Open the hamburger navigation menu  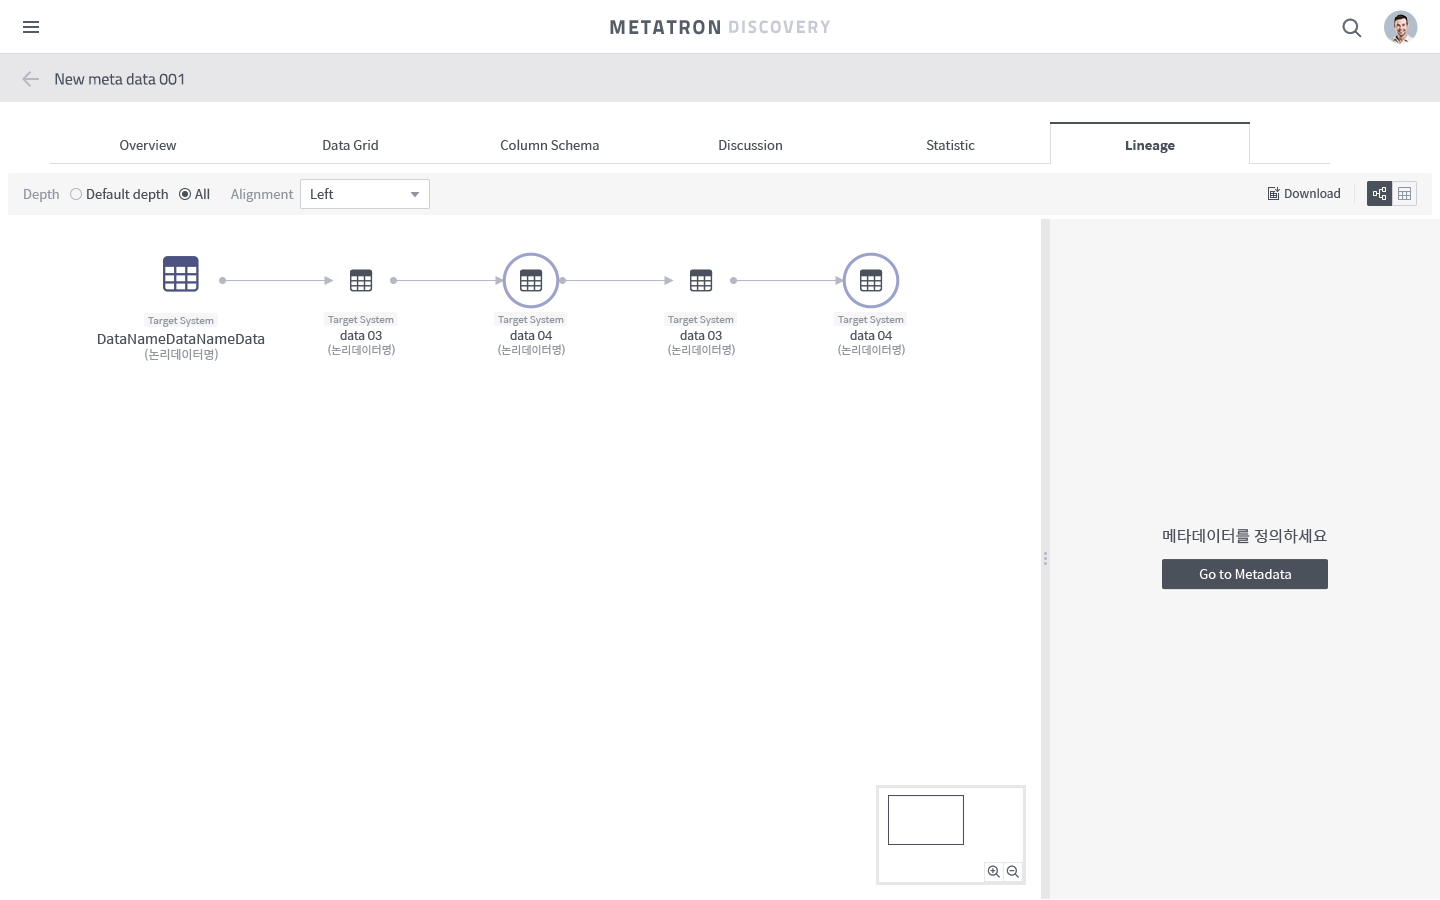(x=31, y=27)
